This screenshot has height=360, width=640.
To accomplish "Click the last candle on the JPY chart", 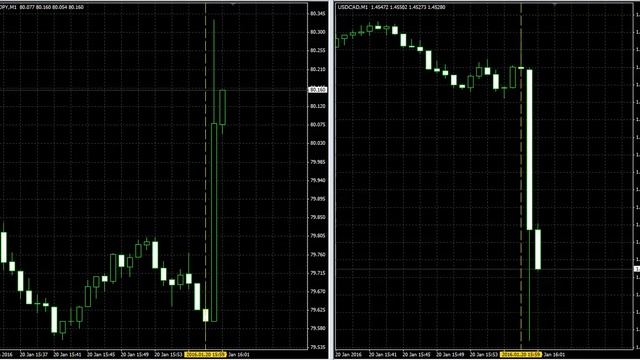I will point(222,107).
